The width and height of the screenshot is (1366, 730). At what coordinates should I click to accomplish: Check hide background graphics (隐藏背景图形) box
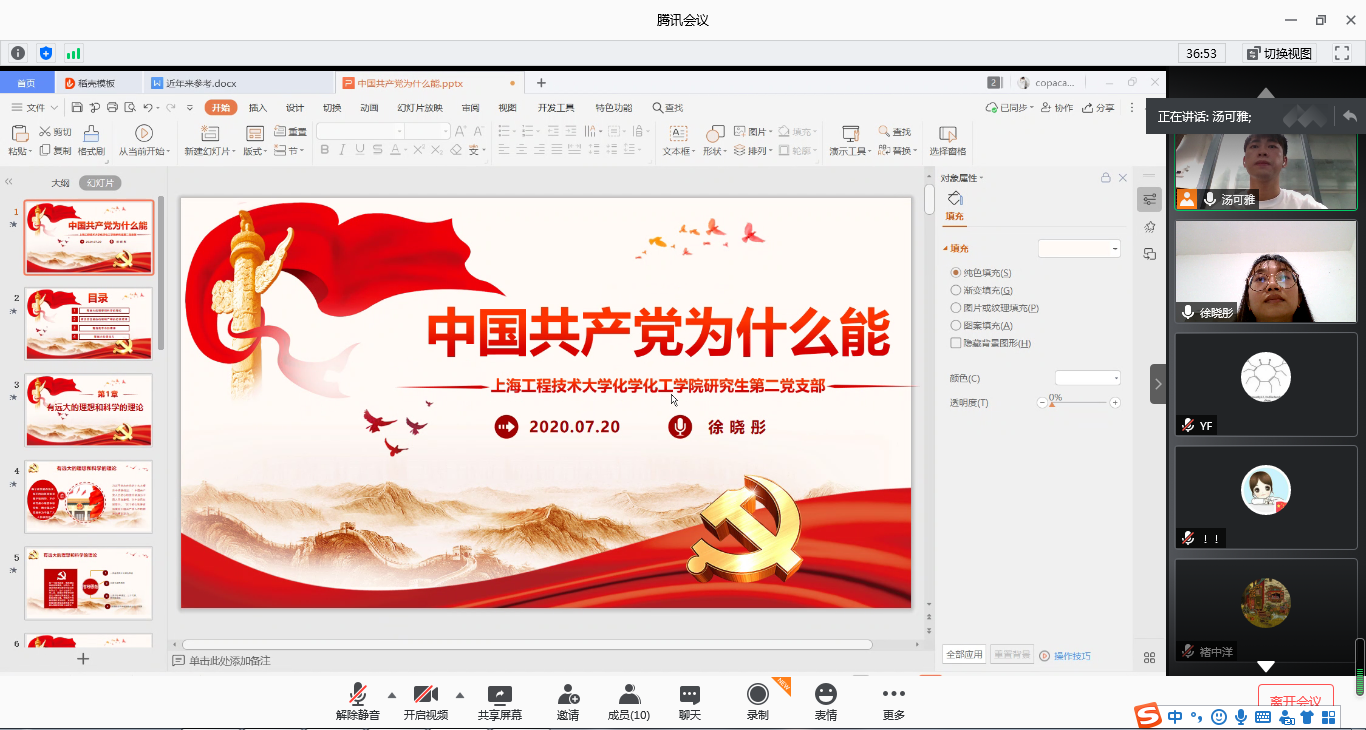(956, 343)
